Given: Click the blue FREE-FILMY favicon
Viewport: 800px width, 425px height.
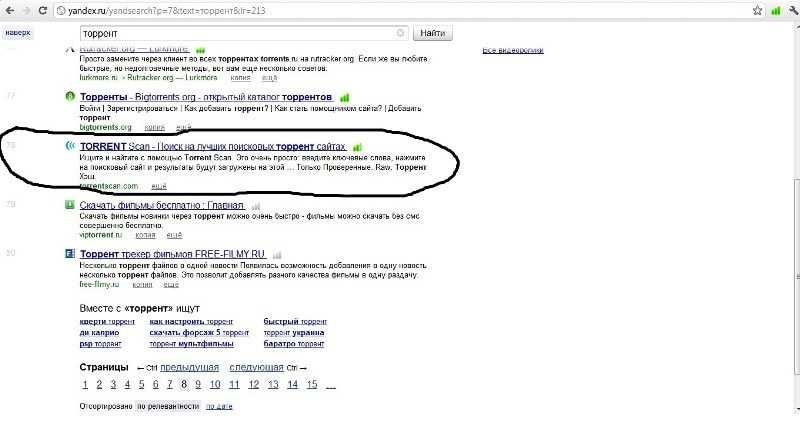Looking at the screenshot, I should (x=69, y=254).
